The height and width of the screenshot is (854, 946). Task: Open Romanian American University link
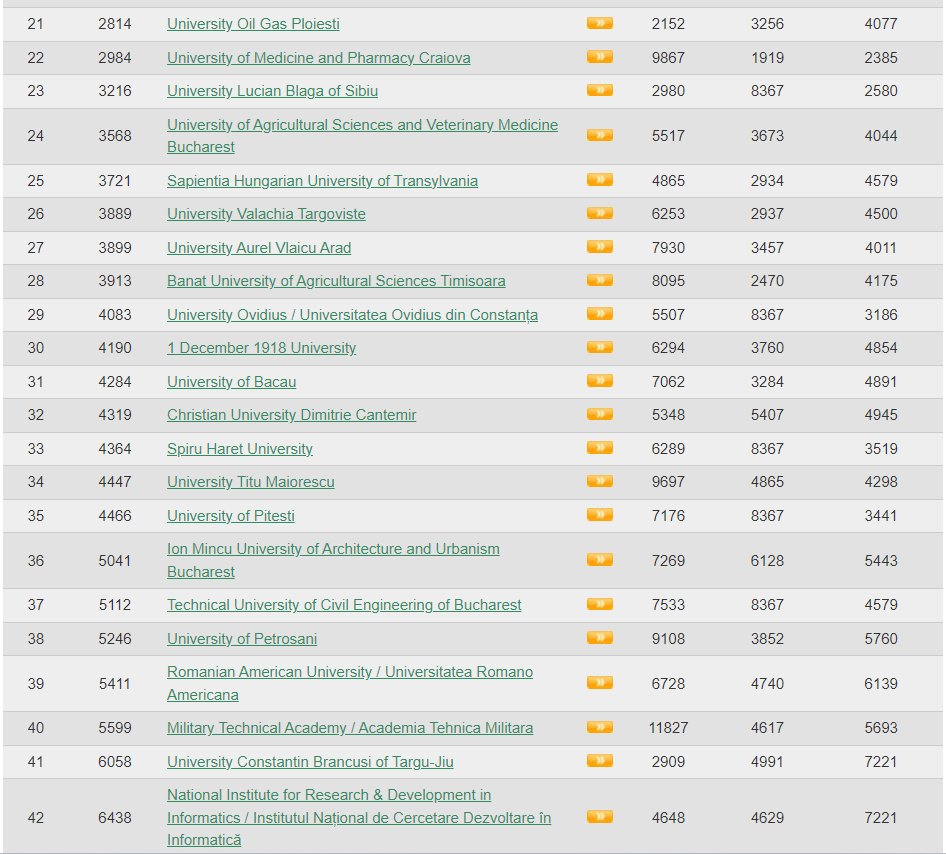[x=349, y=672]
